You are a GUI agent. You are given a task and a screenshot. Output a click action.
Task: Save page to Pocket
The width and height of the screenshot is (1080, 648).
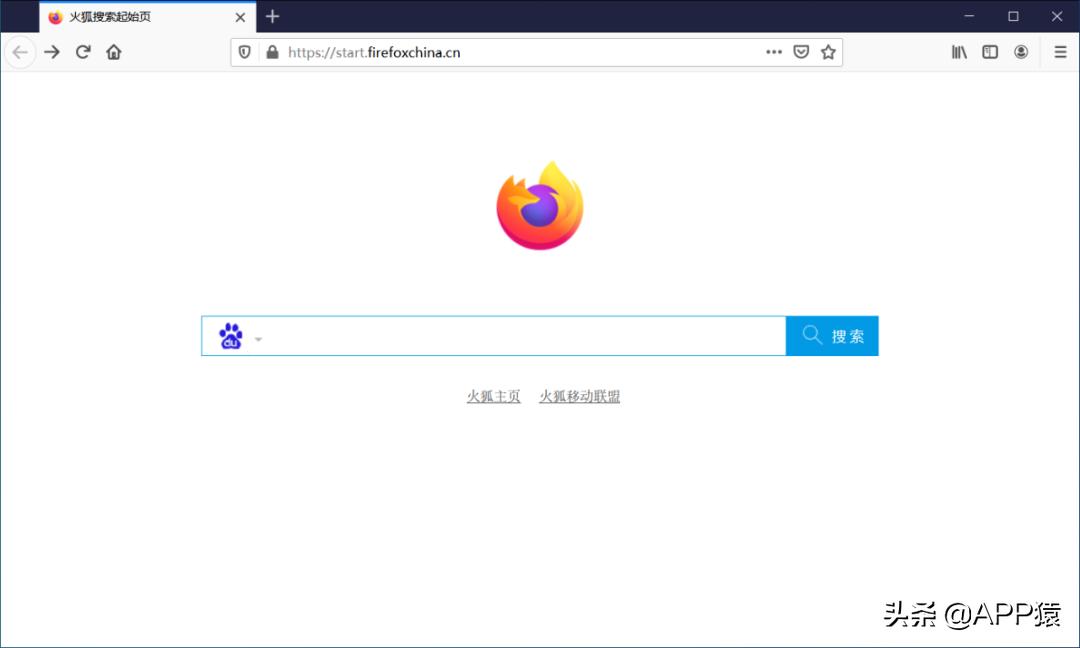[x=801, y=52]
